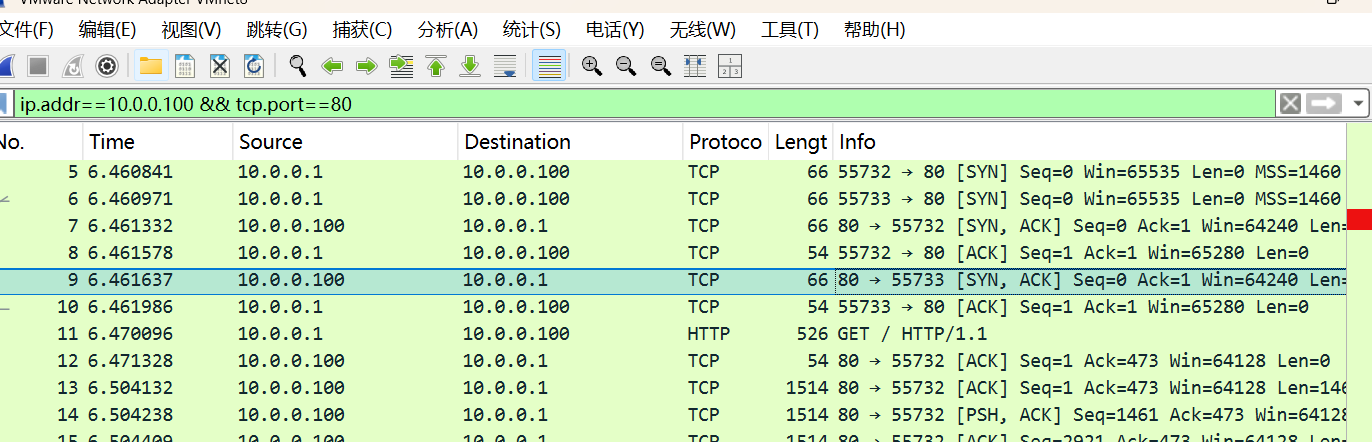
Task: Jump to last packet icon
Action: click(470, 67)
